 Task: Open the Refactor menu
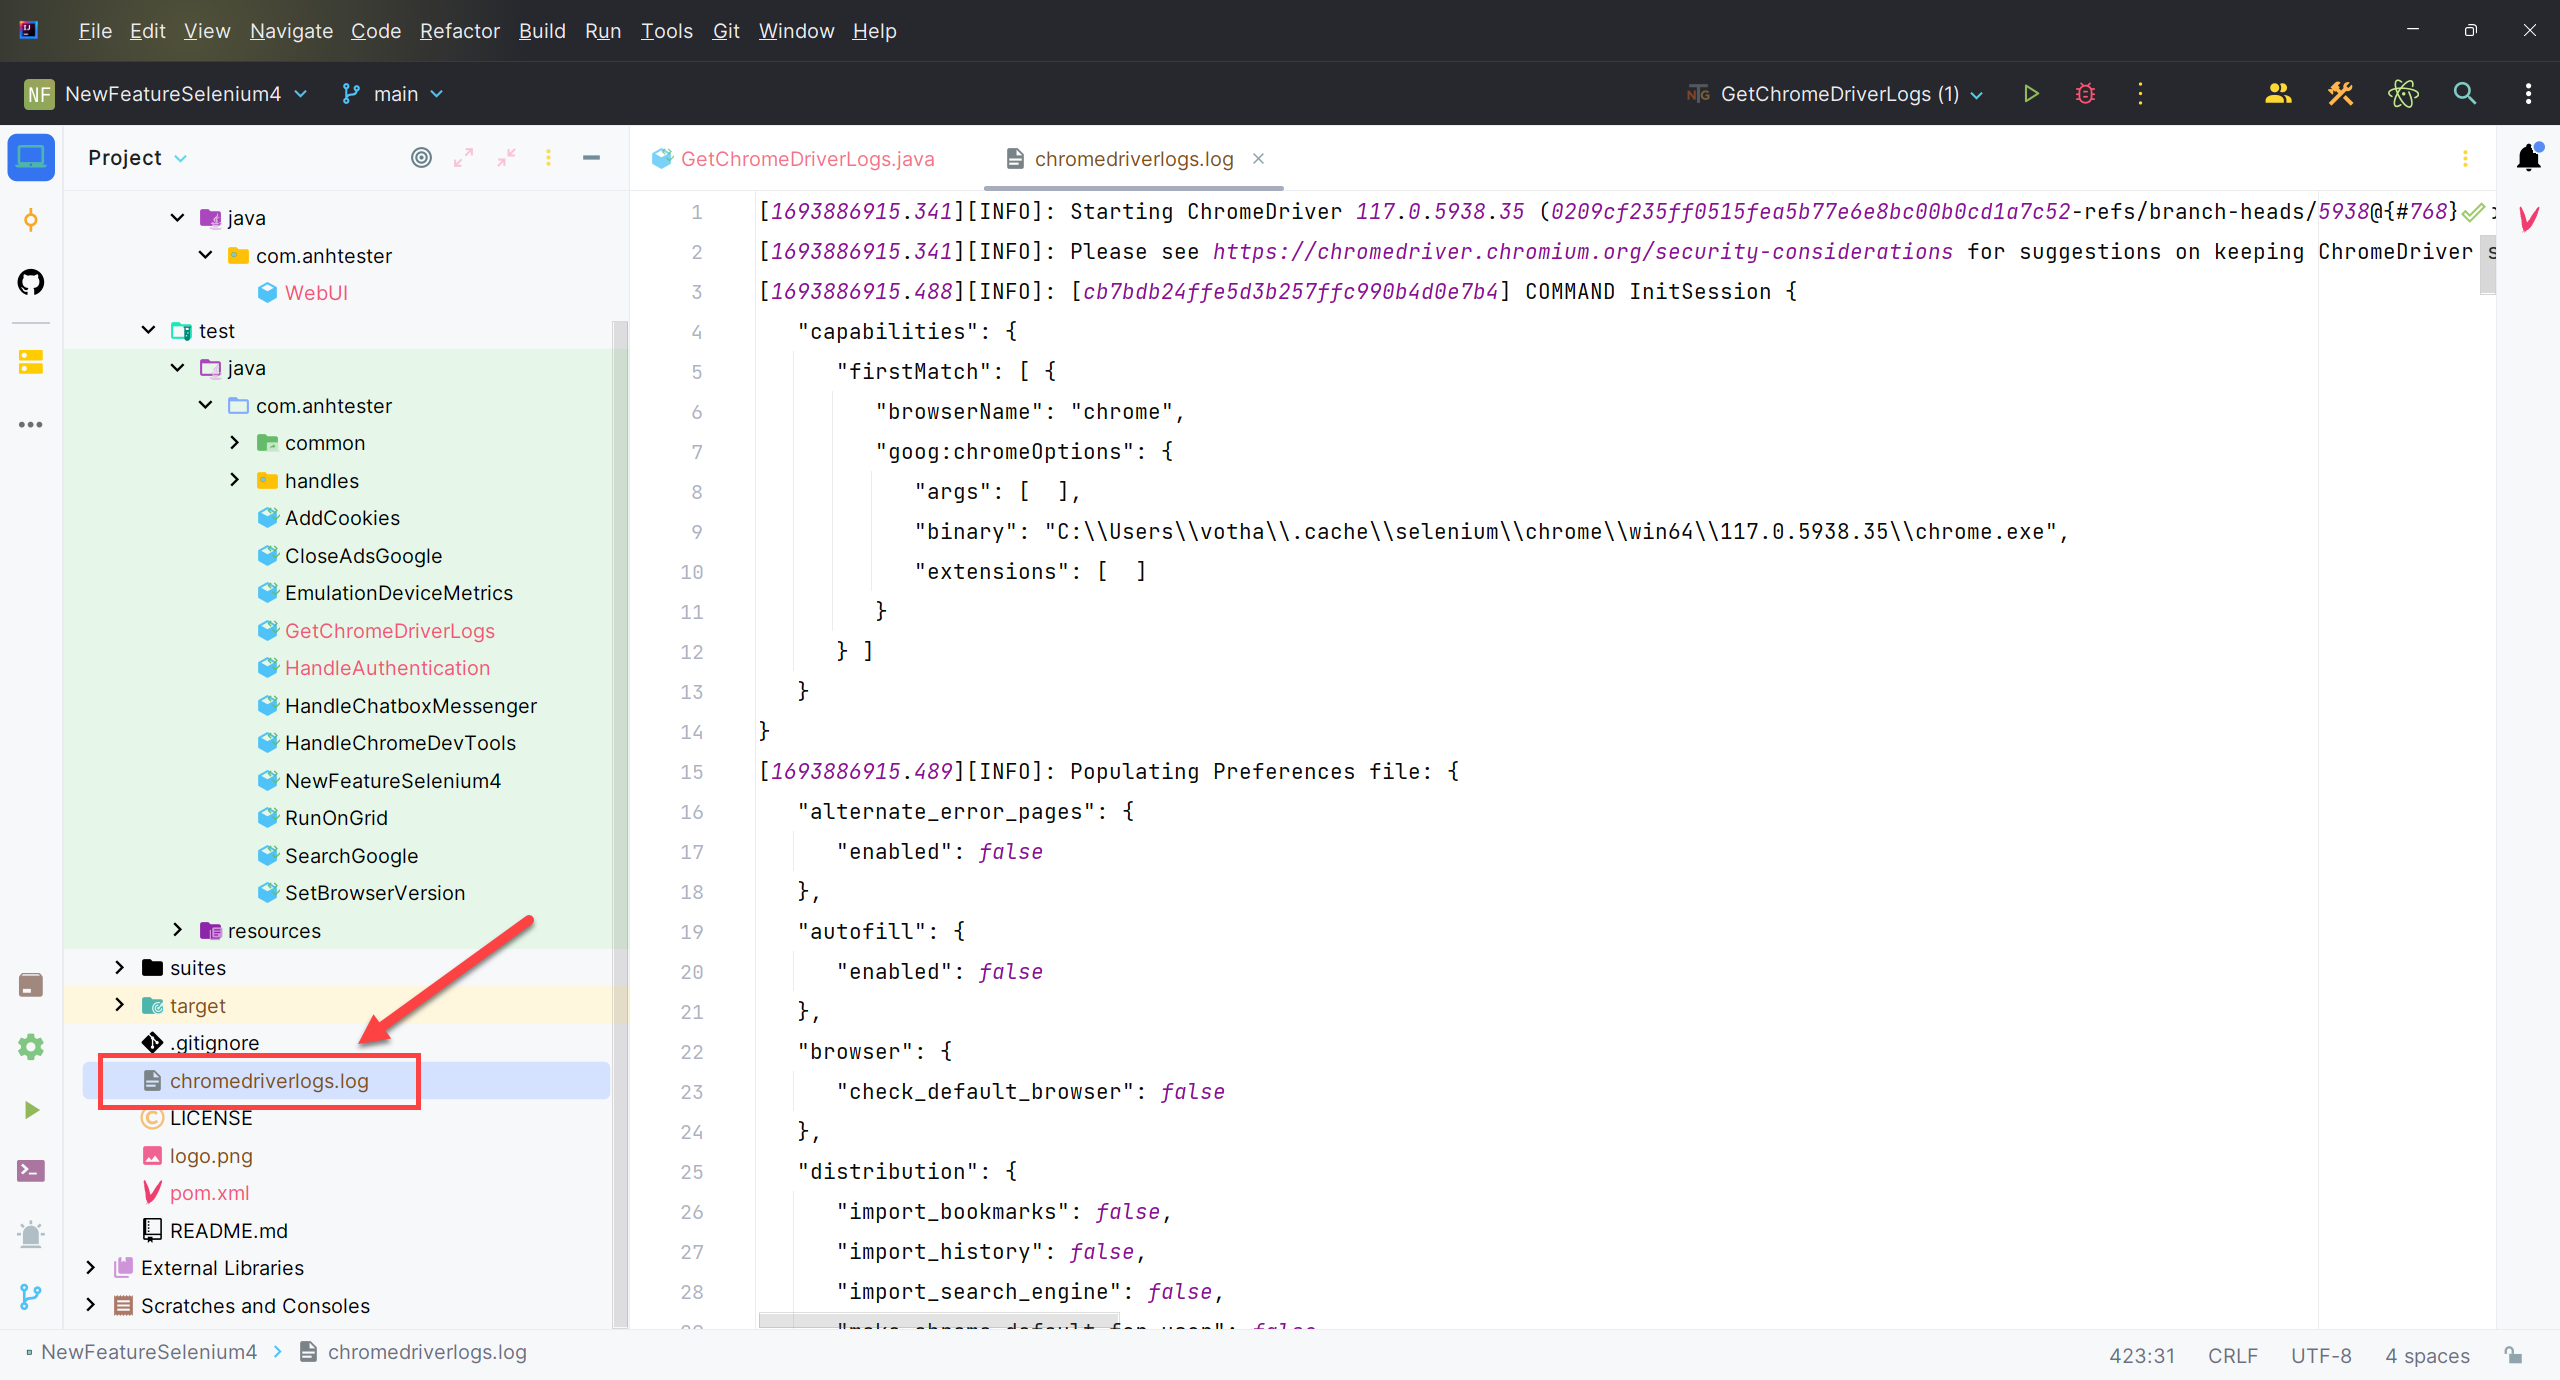pos(459,31)
